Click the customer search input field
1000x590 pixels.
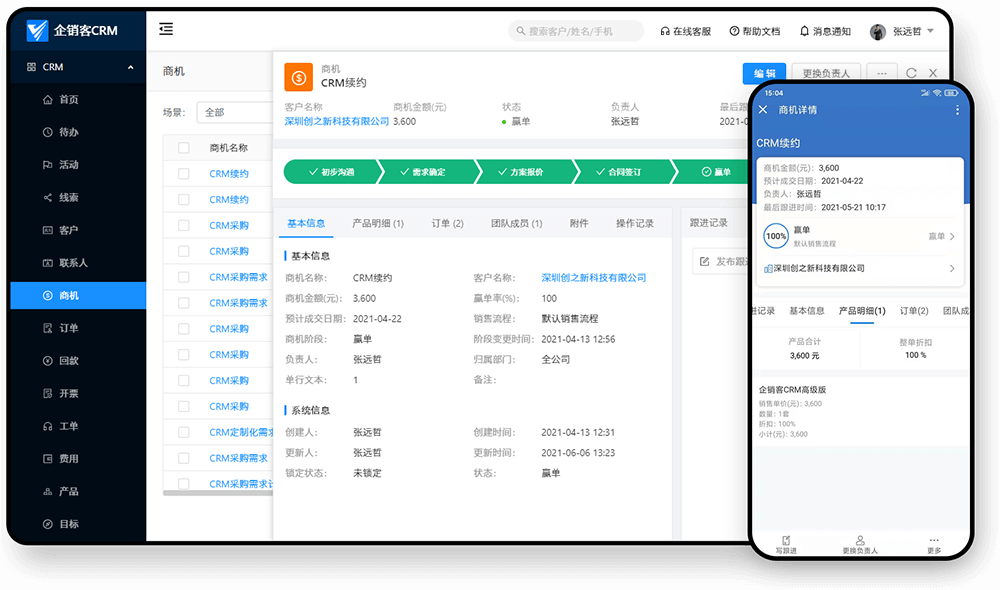coord(576,31)
